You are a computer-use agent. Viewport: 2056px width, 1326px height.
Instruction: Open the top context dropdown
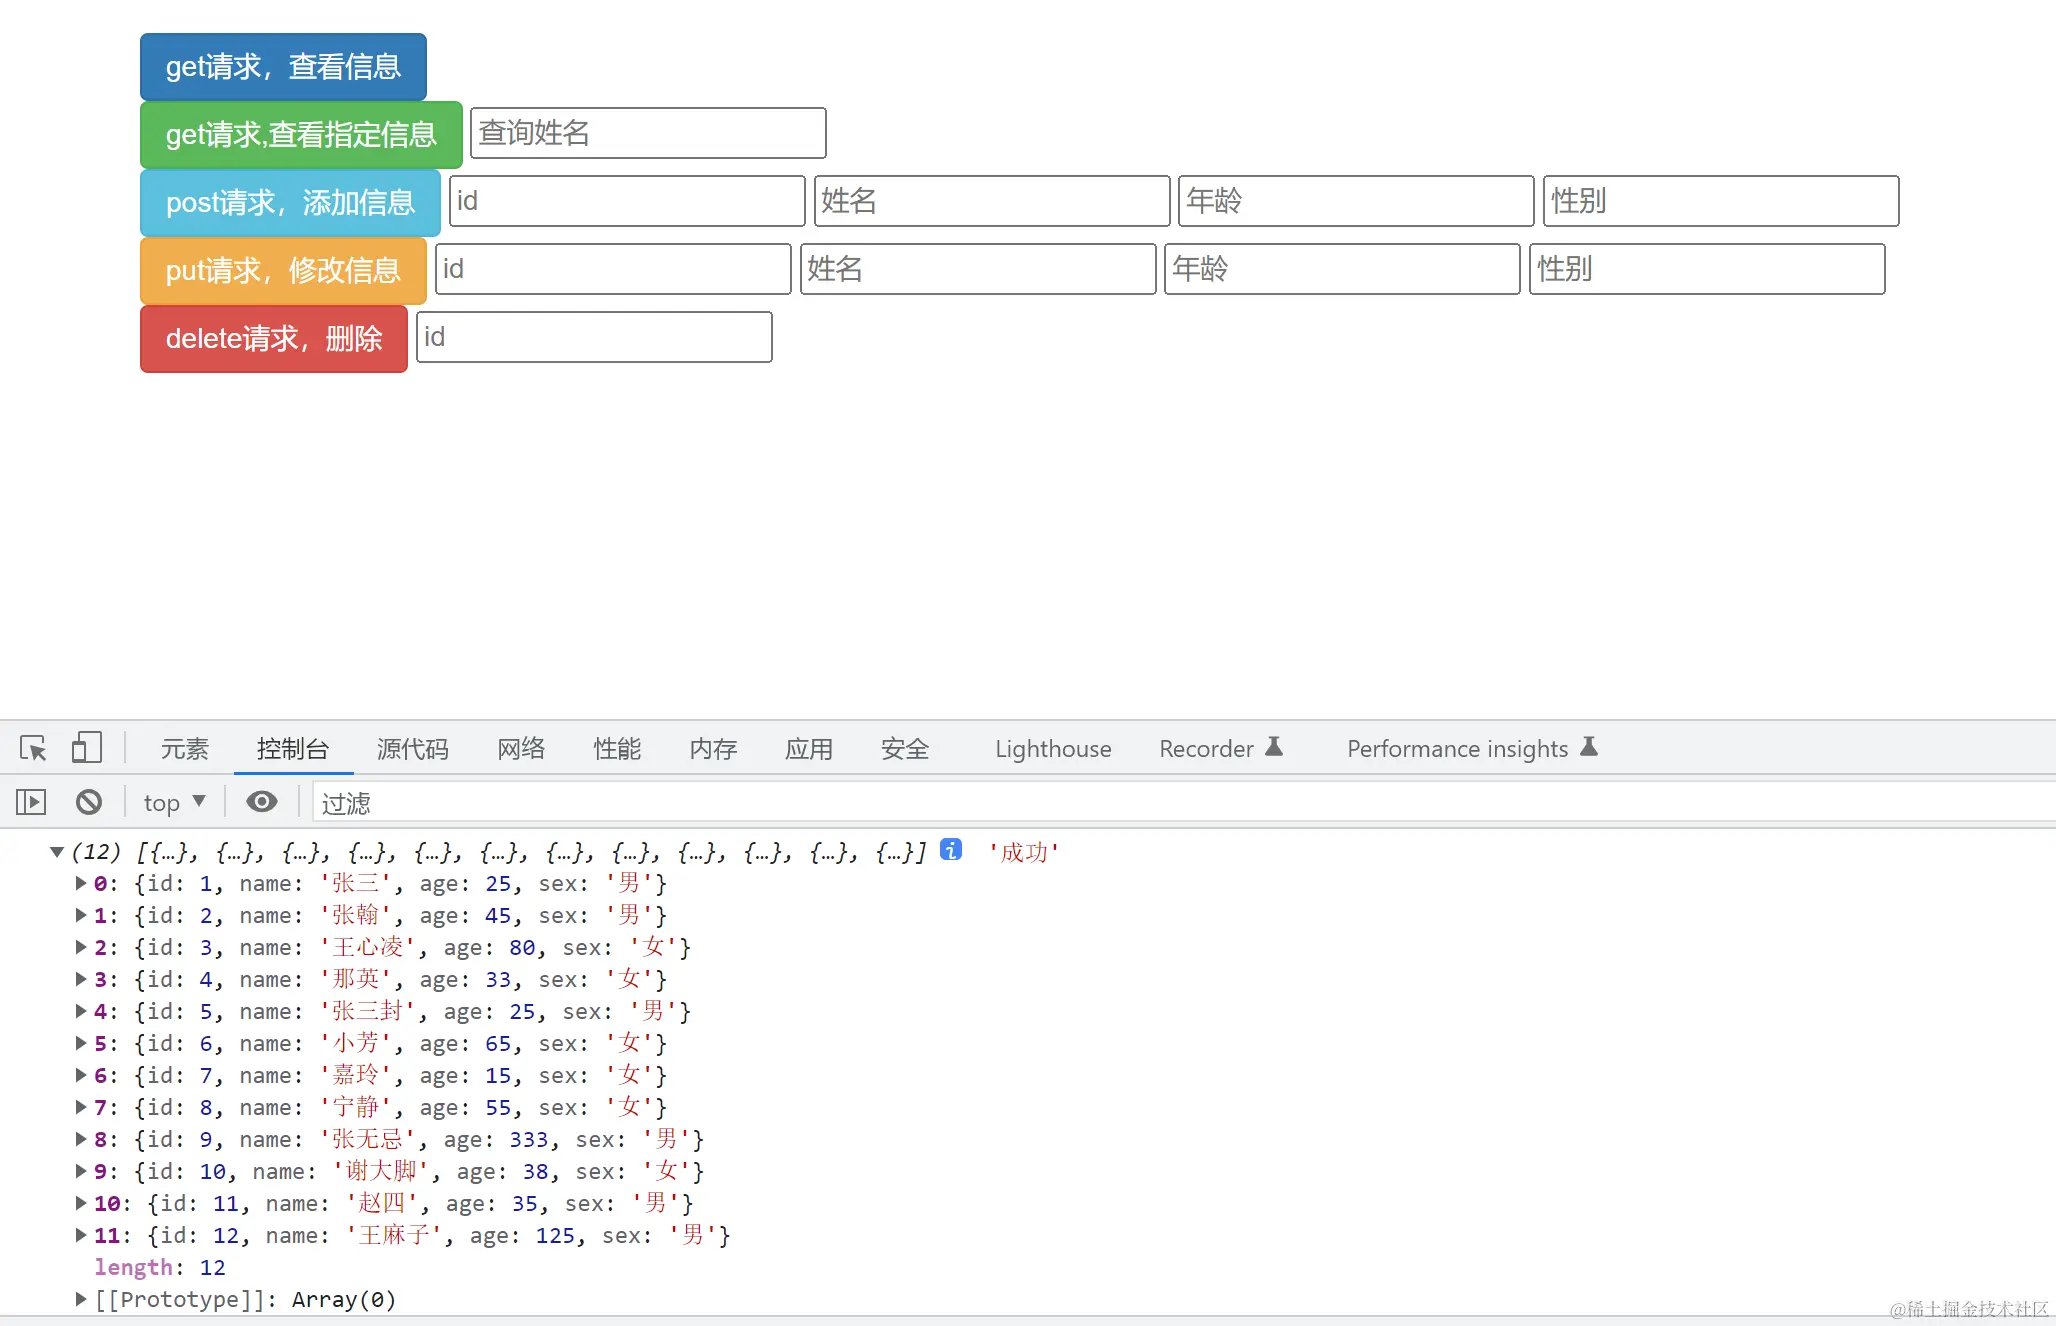pos(174,802)
